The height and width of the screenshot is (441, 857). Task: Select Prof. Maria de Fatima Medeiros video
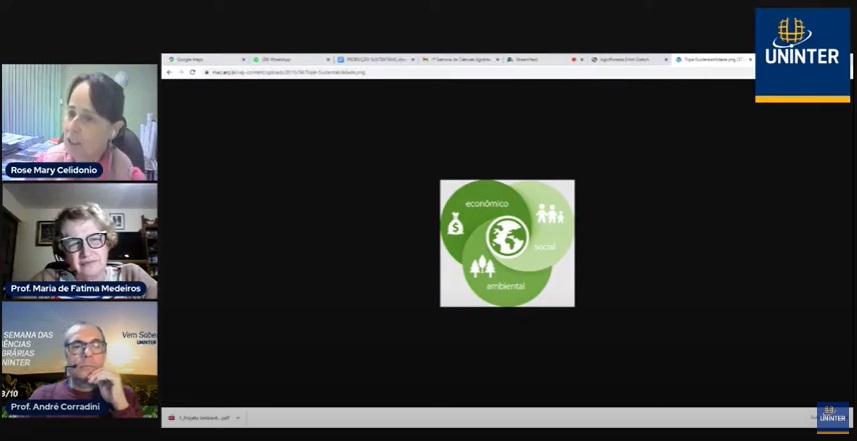[79, 239]
